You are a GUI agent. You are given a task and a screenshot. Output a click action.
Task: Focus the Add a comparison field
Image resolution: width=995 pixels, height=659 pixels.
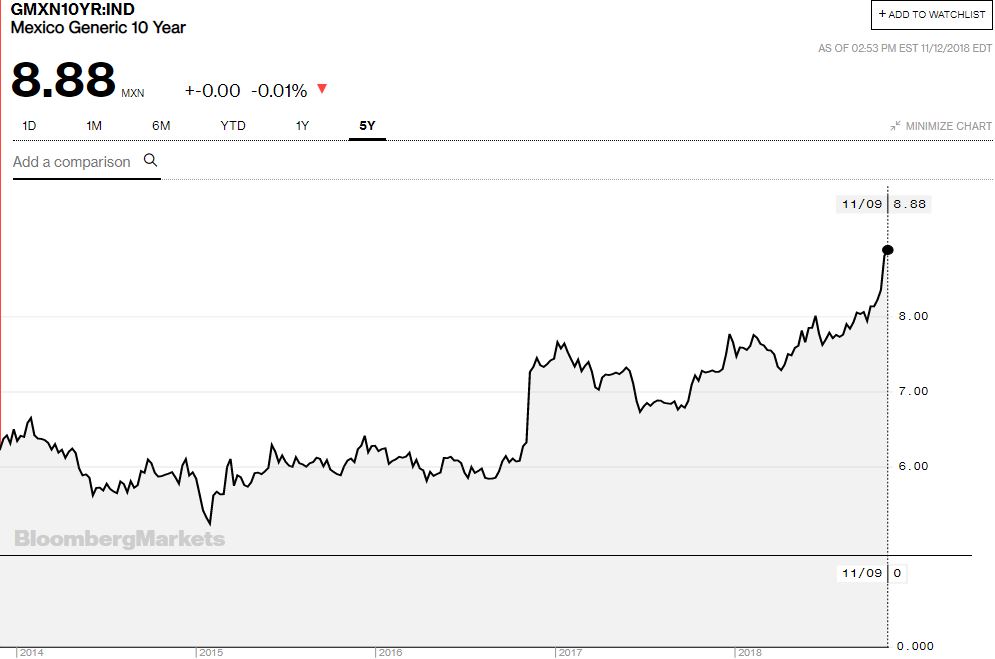86,162
